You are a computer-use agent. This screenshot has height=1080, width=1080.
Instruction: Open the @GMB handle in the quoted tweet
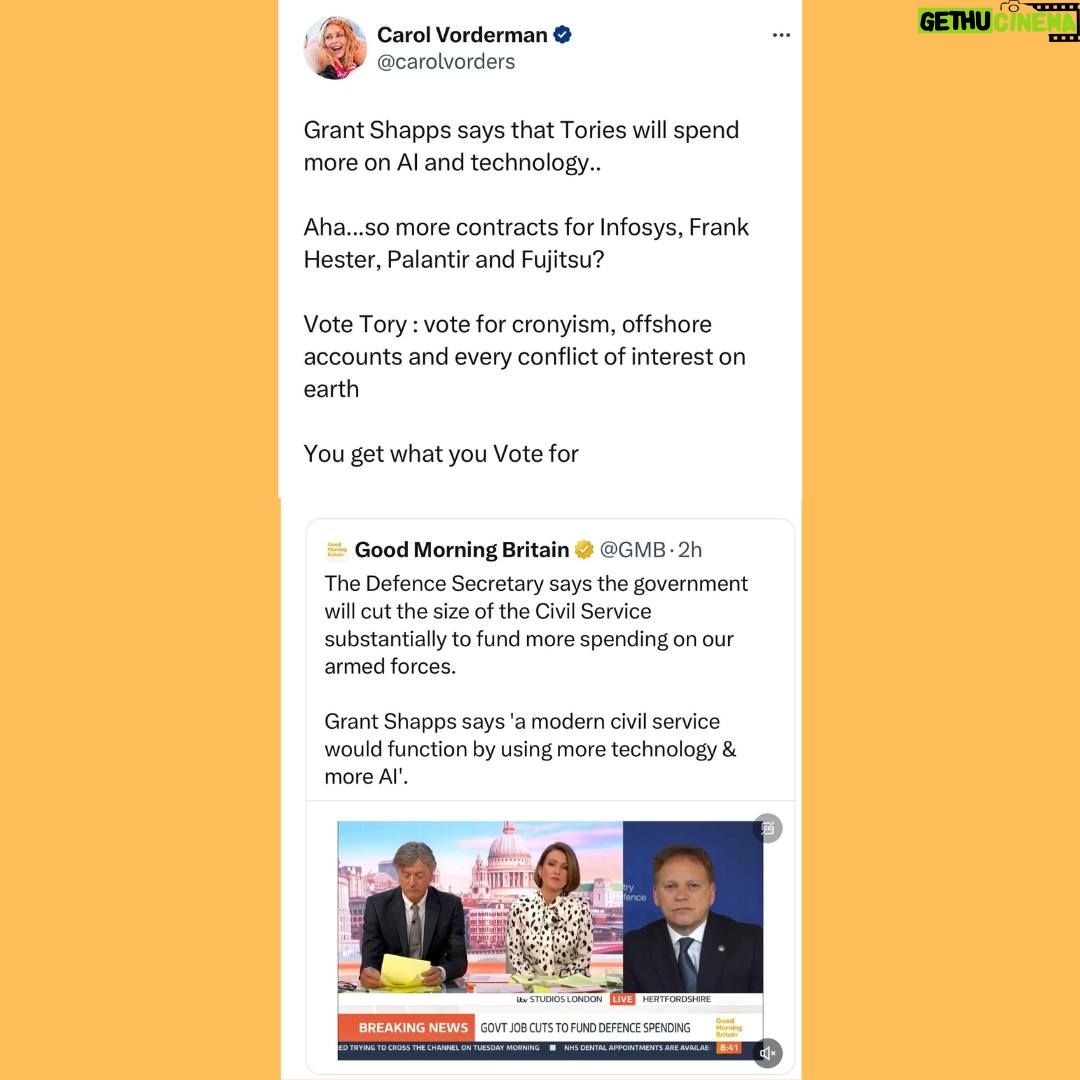(632, 550)
